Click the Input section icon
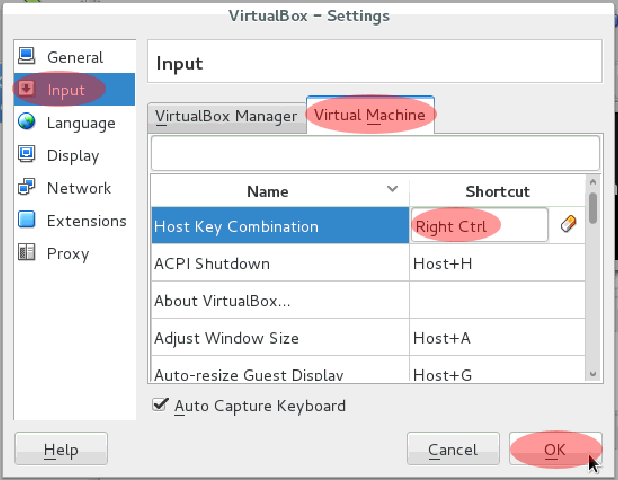Screen dimensions: 618x480 pos(26,89)
